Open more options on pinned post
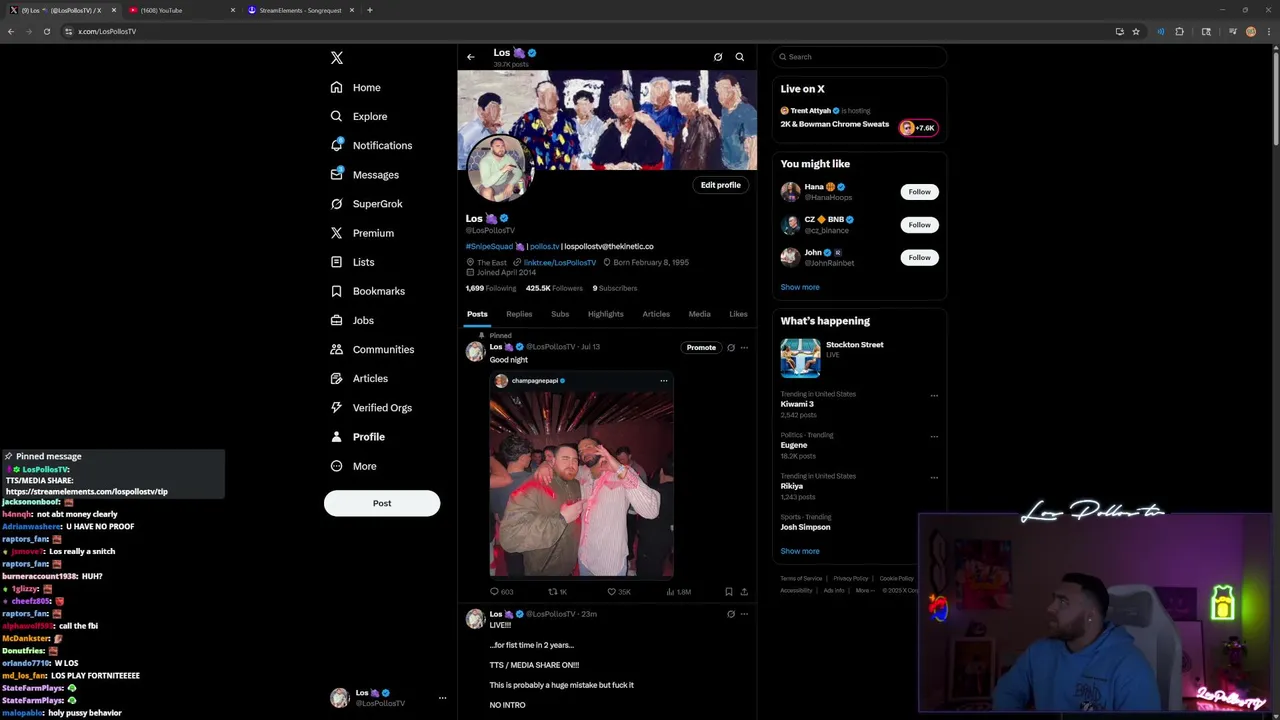Screen dimensions: 1280x720 click(744, 348)
